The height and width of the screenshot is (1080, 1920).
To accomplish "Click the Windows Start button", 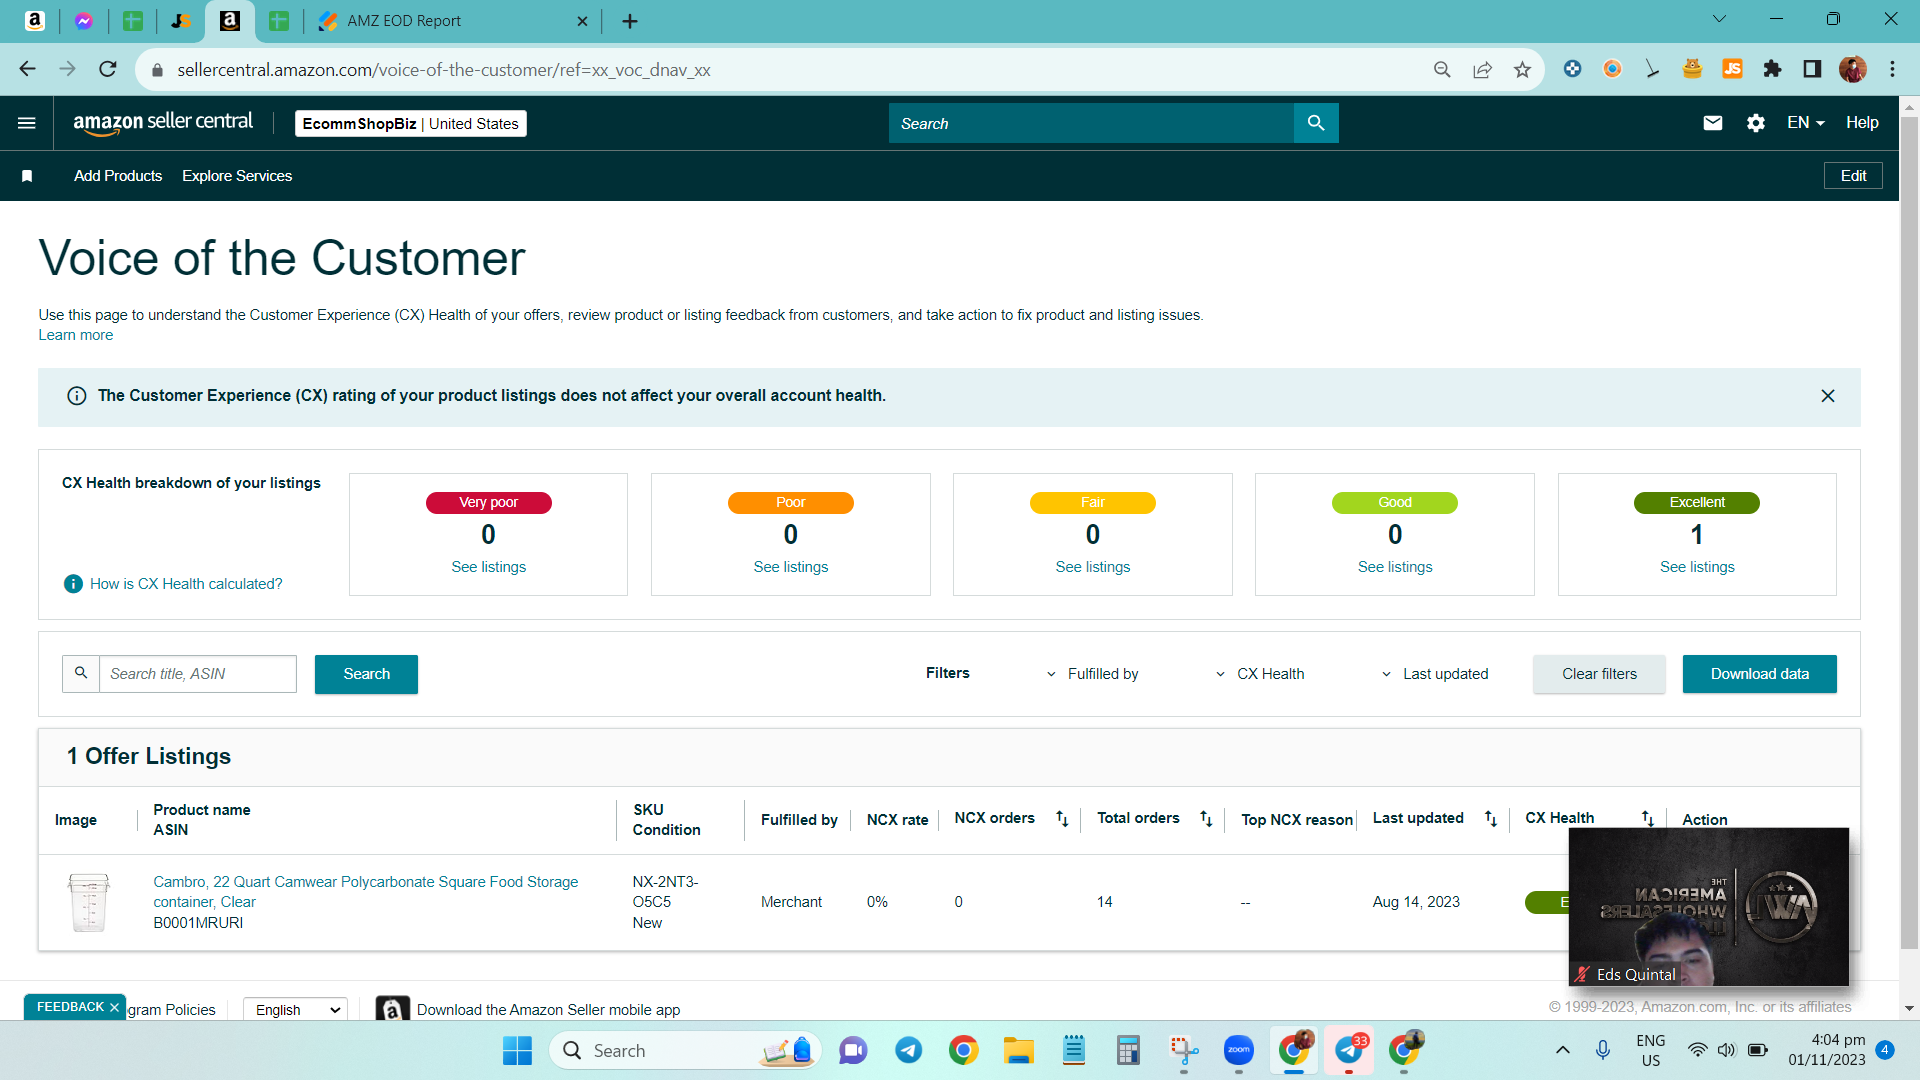I will tap(517, 1051).
